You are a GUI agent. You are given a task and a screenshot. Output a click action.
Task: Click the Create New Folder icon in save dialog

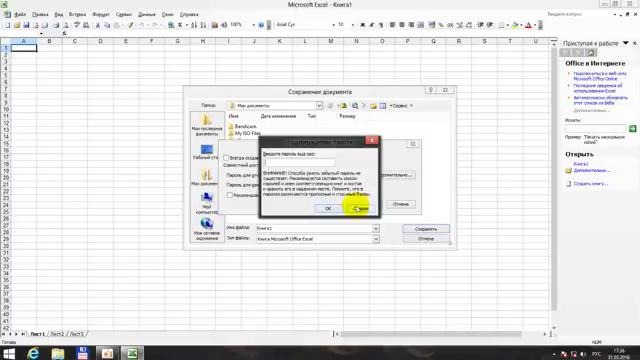[373, 106]
